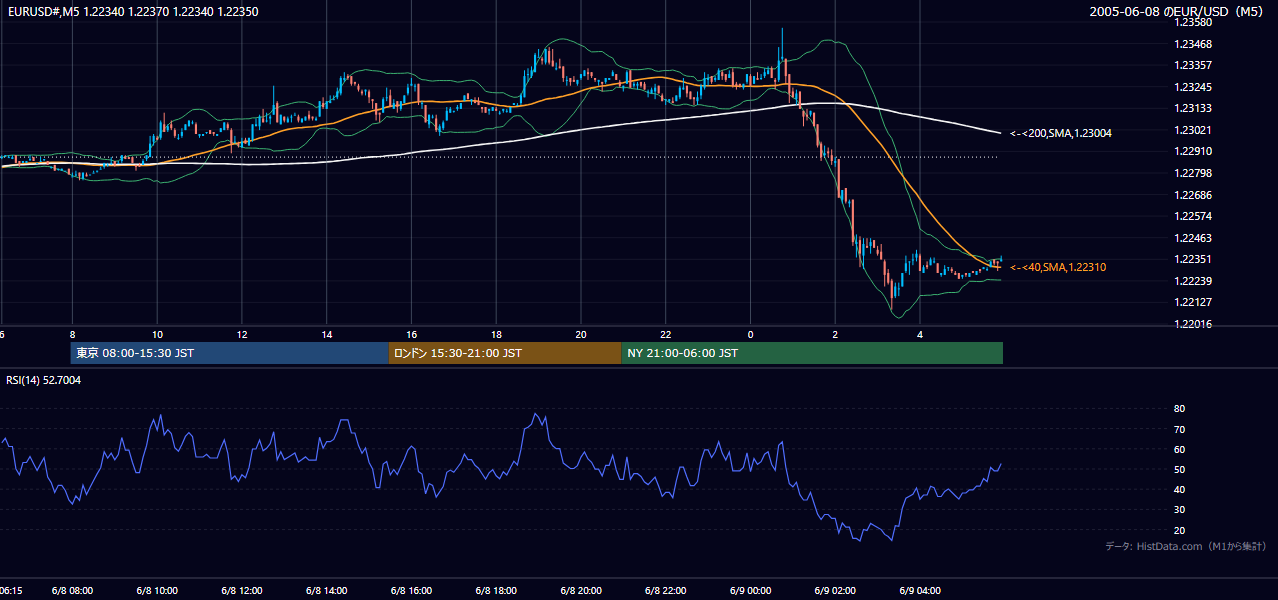Click the 6/8 16:00 time label
This screenshot has width=1278, height=600.
pos(411,590)
